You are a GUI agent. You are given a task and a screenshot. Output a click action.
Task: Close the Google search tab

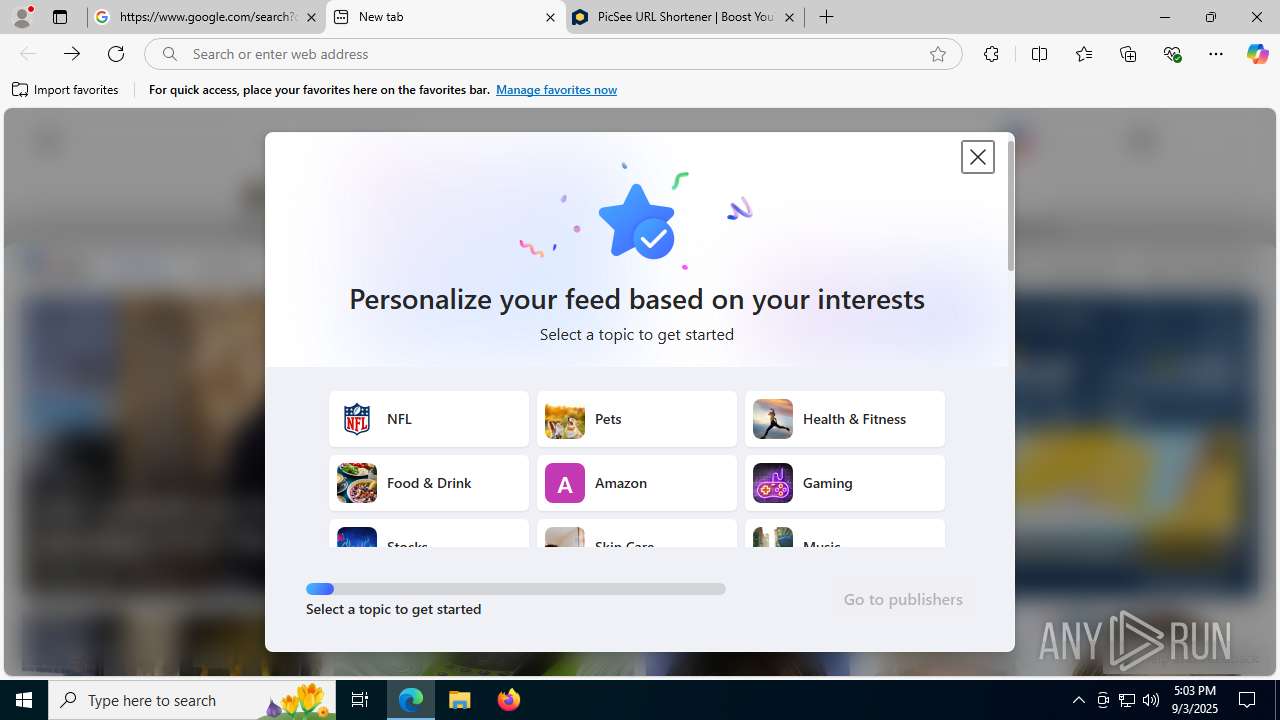point(311,17)
